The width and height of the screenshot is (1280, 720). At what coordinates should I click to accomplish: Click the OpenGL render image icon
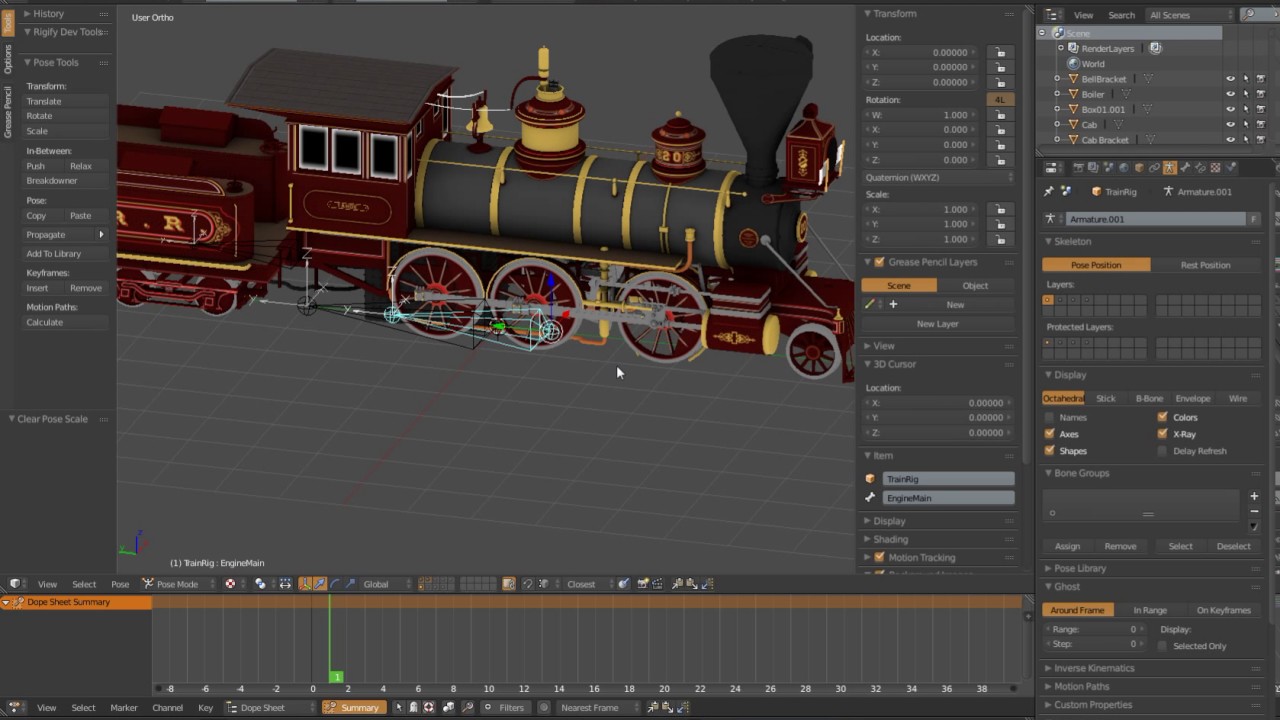tap(643, 584)
